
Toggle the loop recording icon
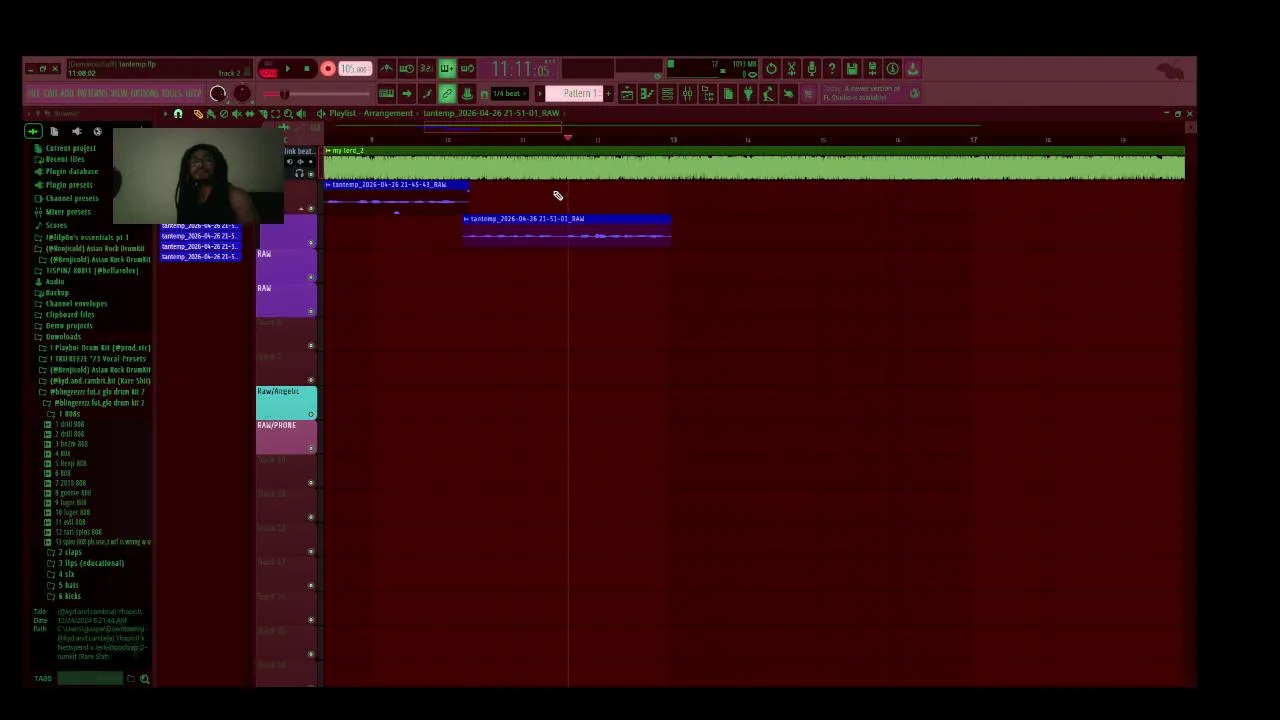[466, 69]
